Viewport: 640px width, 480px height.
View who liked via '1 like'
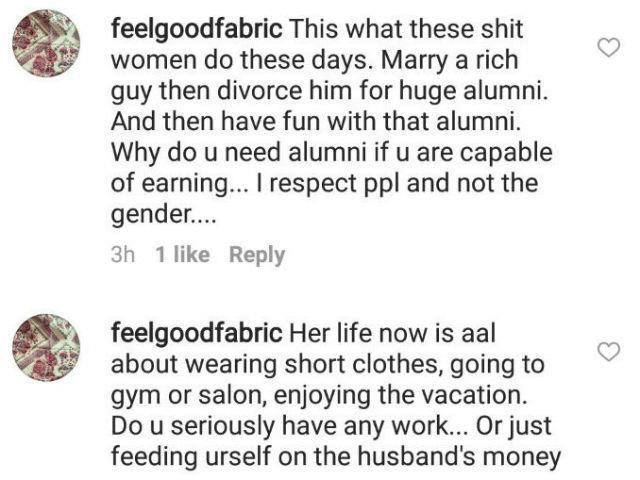click(182, 255)
